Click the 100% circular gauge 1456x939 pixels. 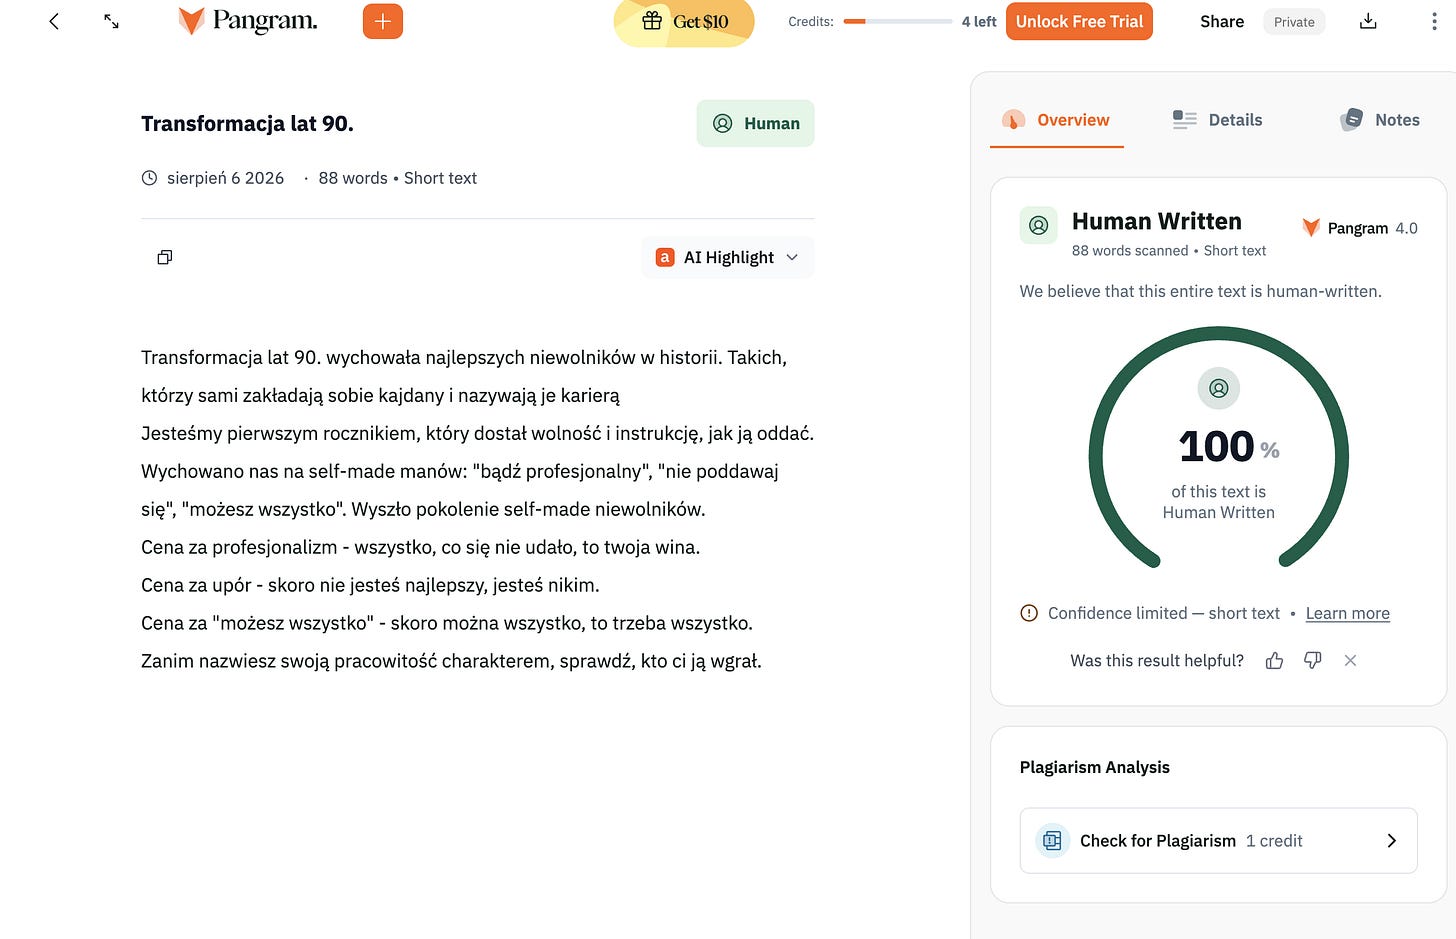coord(1219,447)
